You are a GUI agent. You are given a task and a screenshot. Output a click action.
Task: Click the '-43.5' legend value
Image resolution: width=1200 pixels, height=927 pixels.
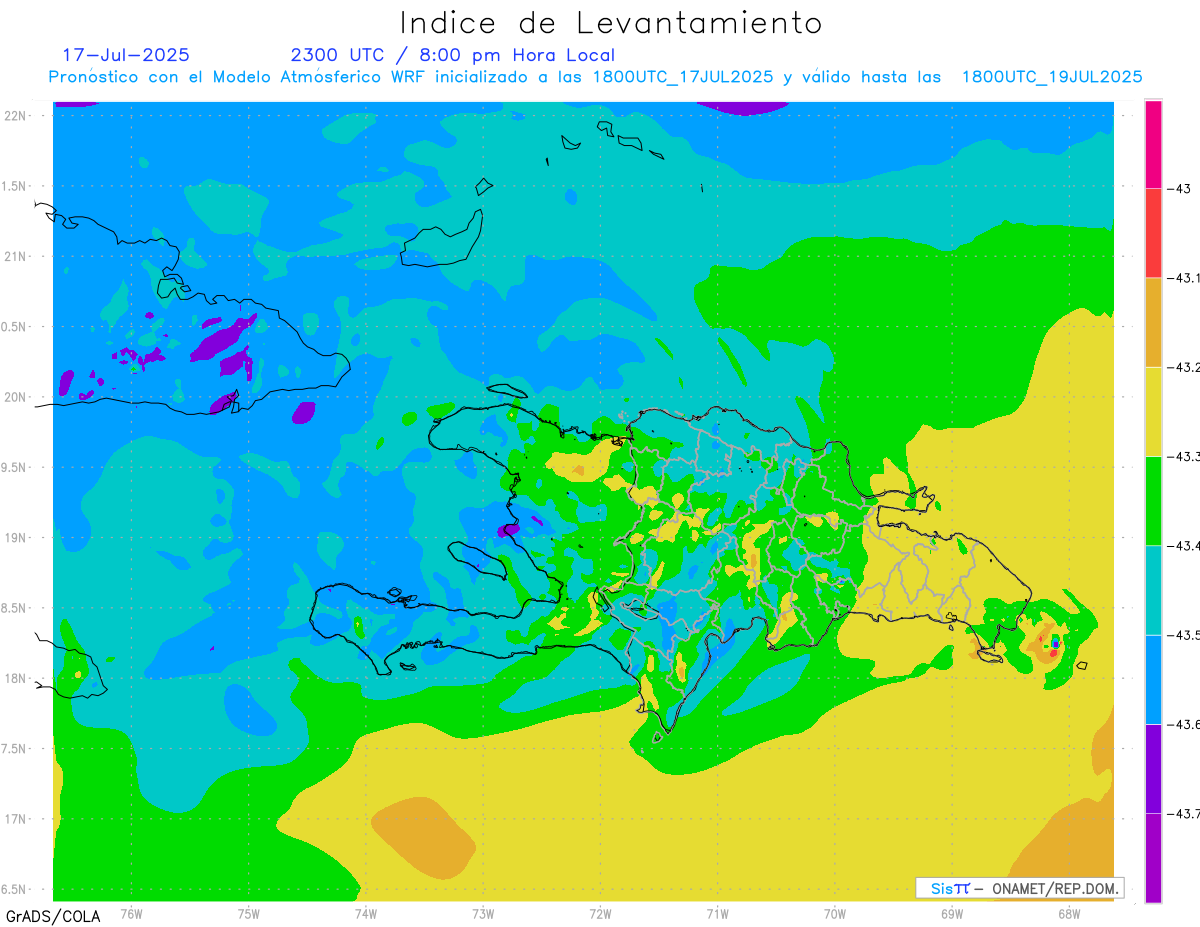[x=1183, y=634]
